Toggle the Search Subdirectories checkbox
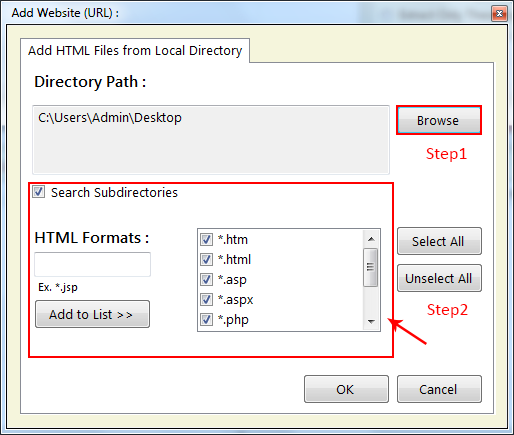Viewport: 514px width, 435px height. (39, 192)
